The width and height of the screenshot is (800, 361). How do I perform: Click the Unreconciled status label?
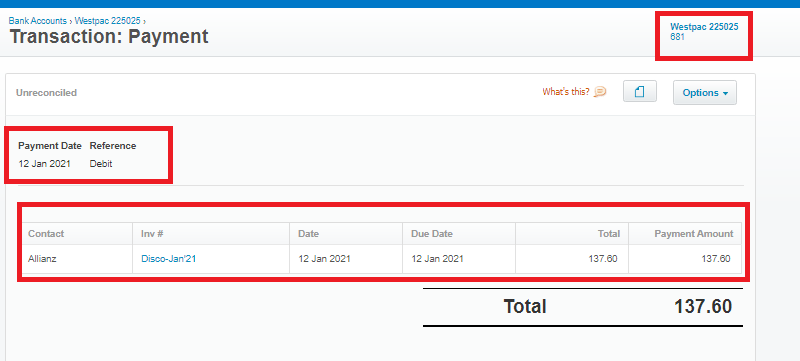[46, 93]
